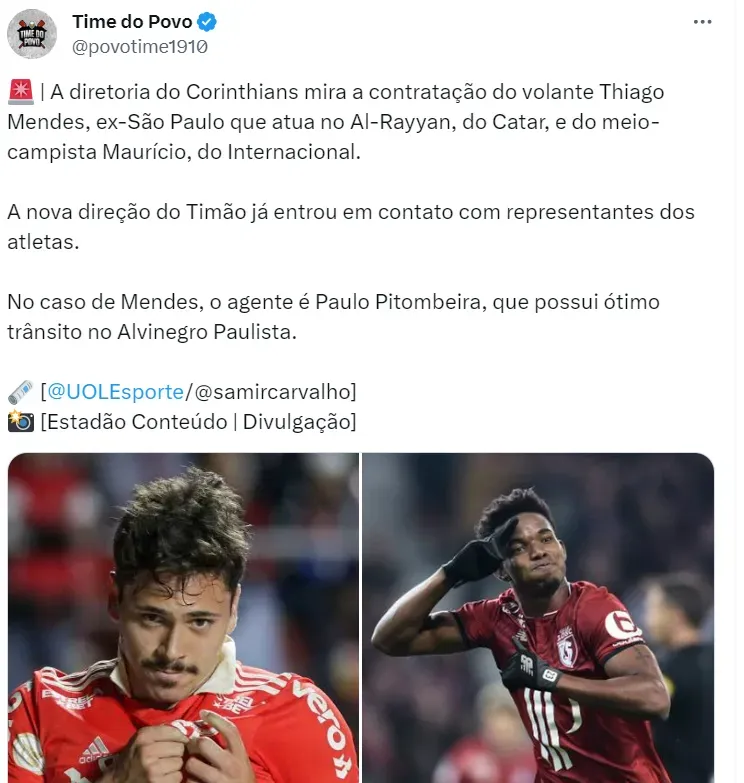Open right photo of saluting player
The image size is (744, 783).
[x=538, y=618]
